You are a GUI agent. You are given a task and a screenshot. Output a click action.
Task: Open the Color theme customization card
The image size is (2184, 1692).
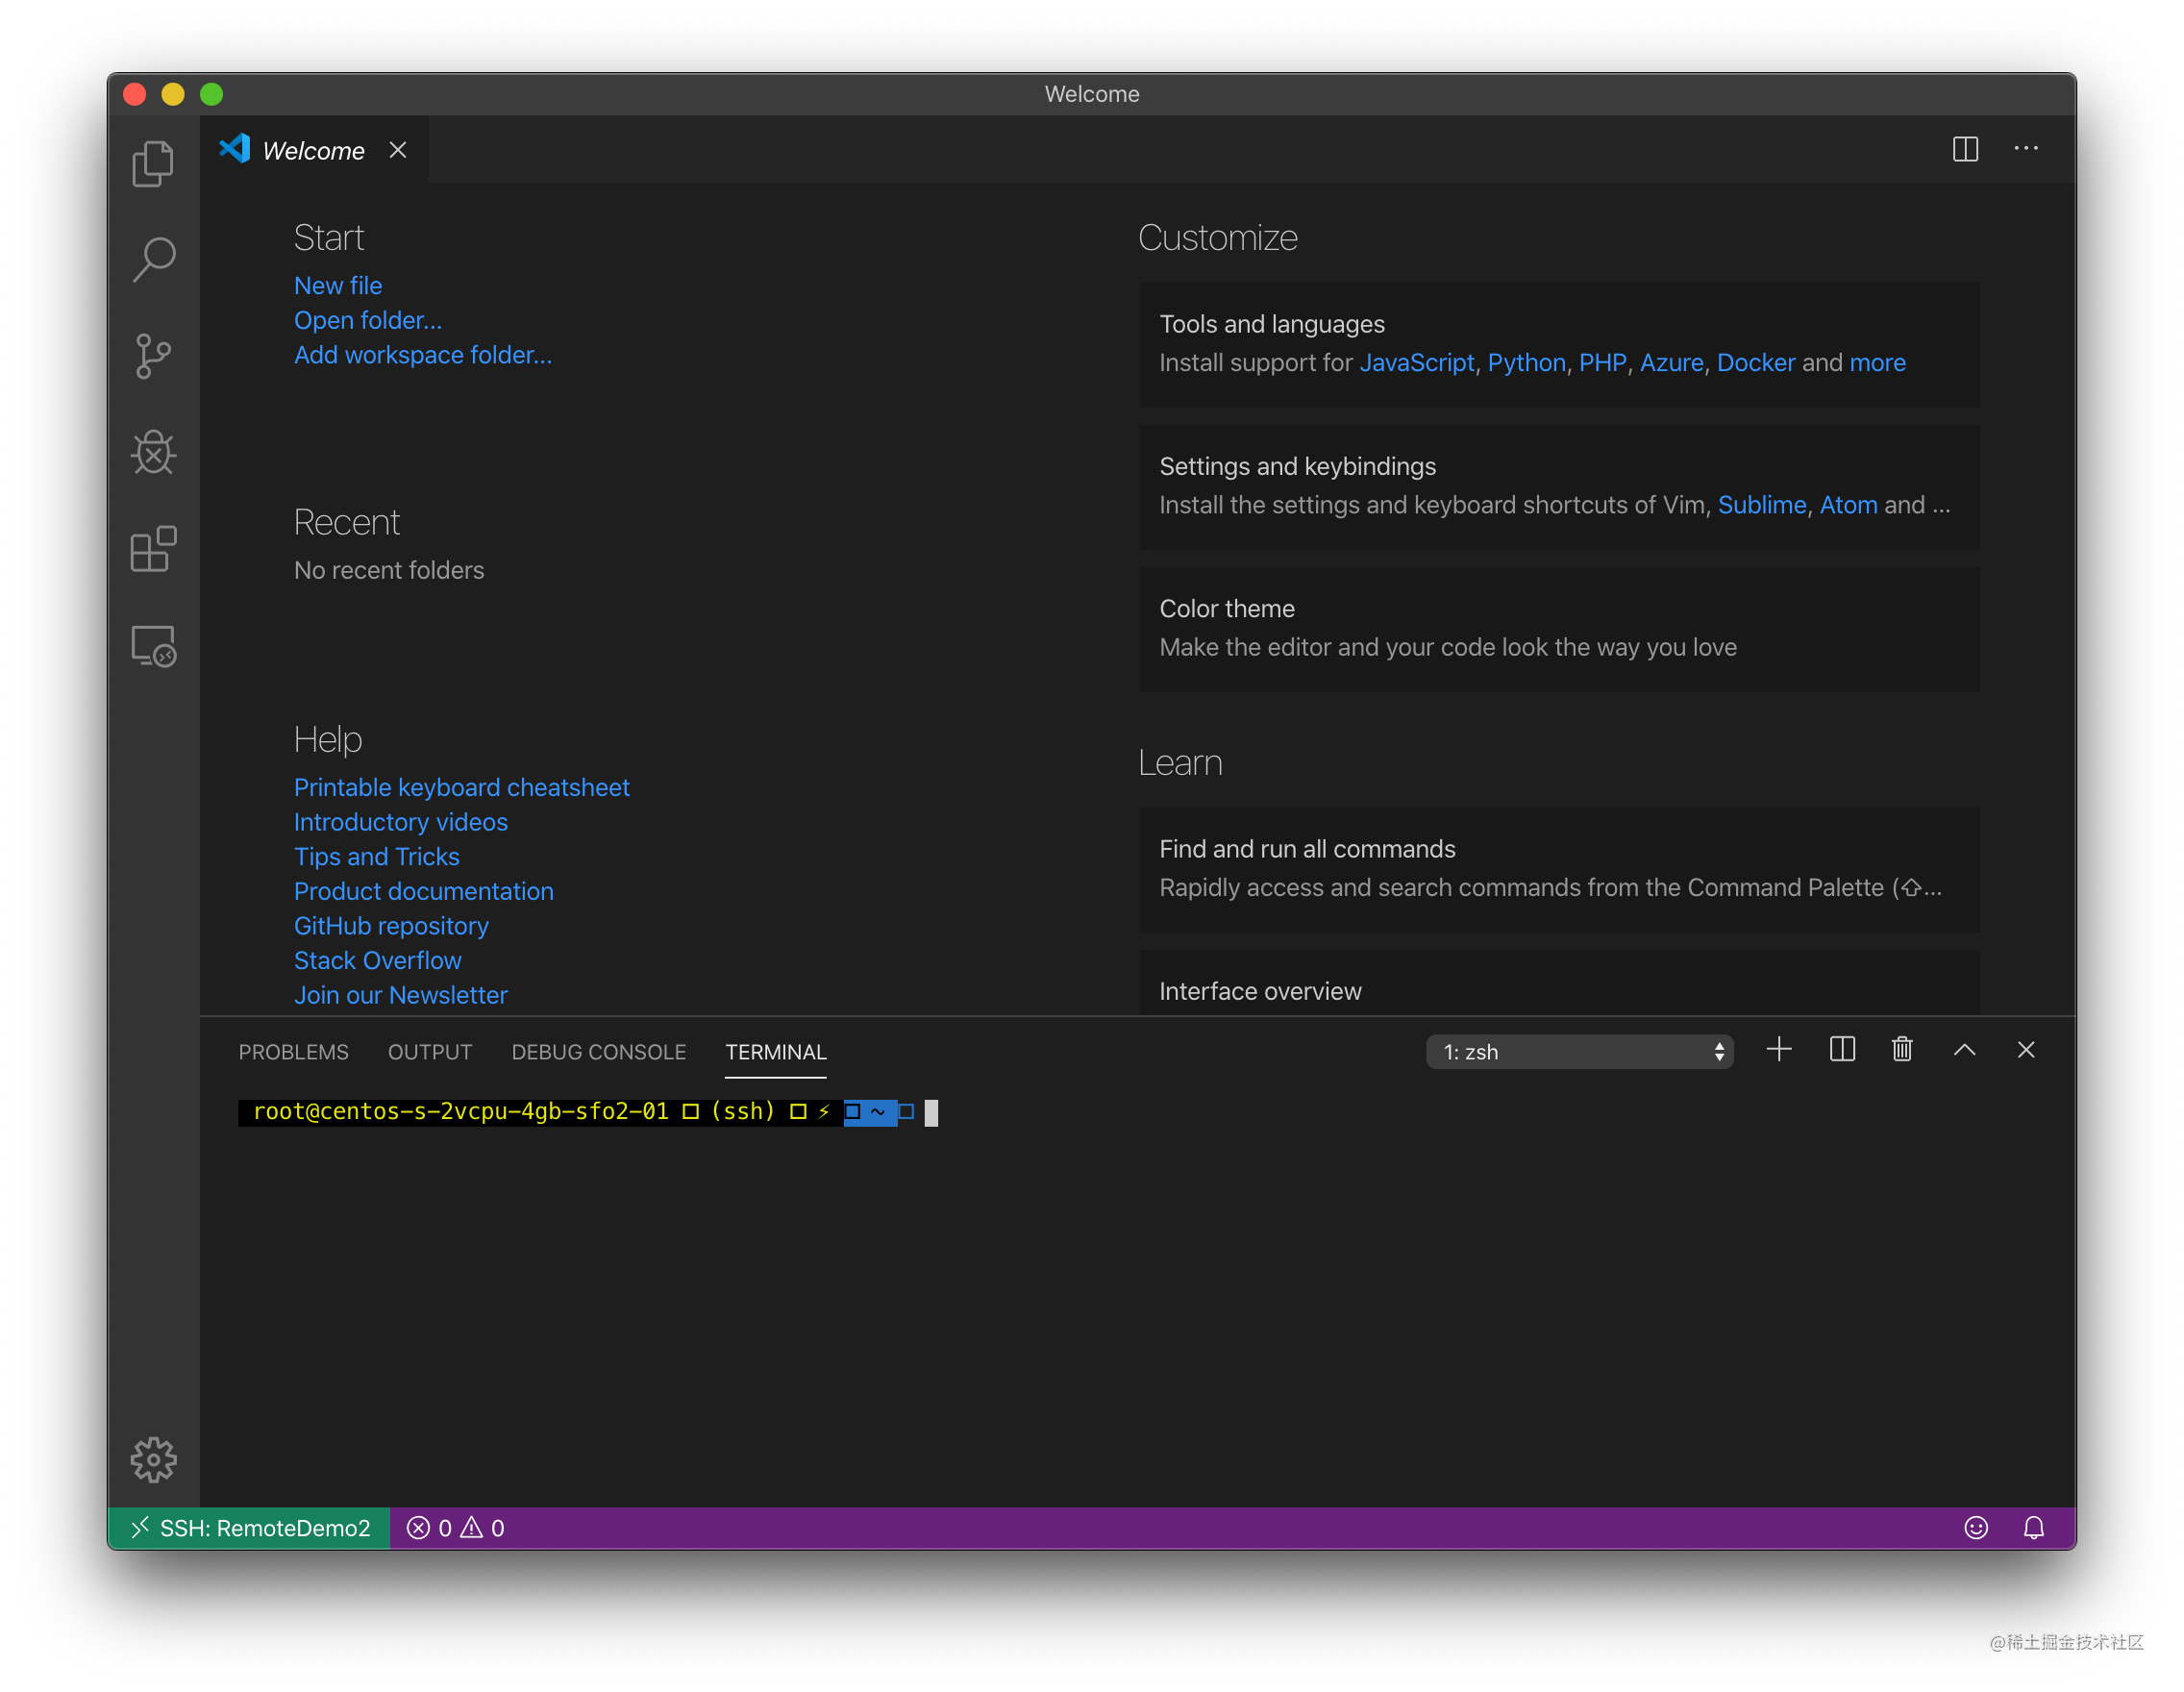[x=1558, y=628]
